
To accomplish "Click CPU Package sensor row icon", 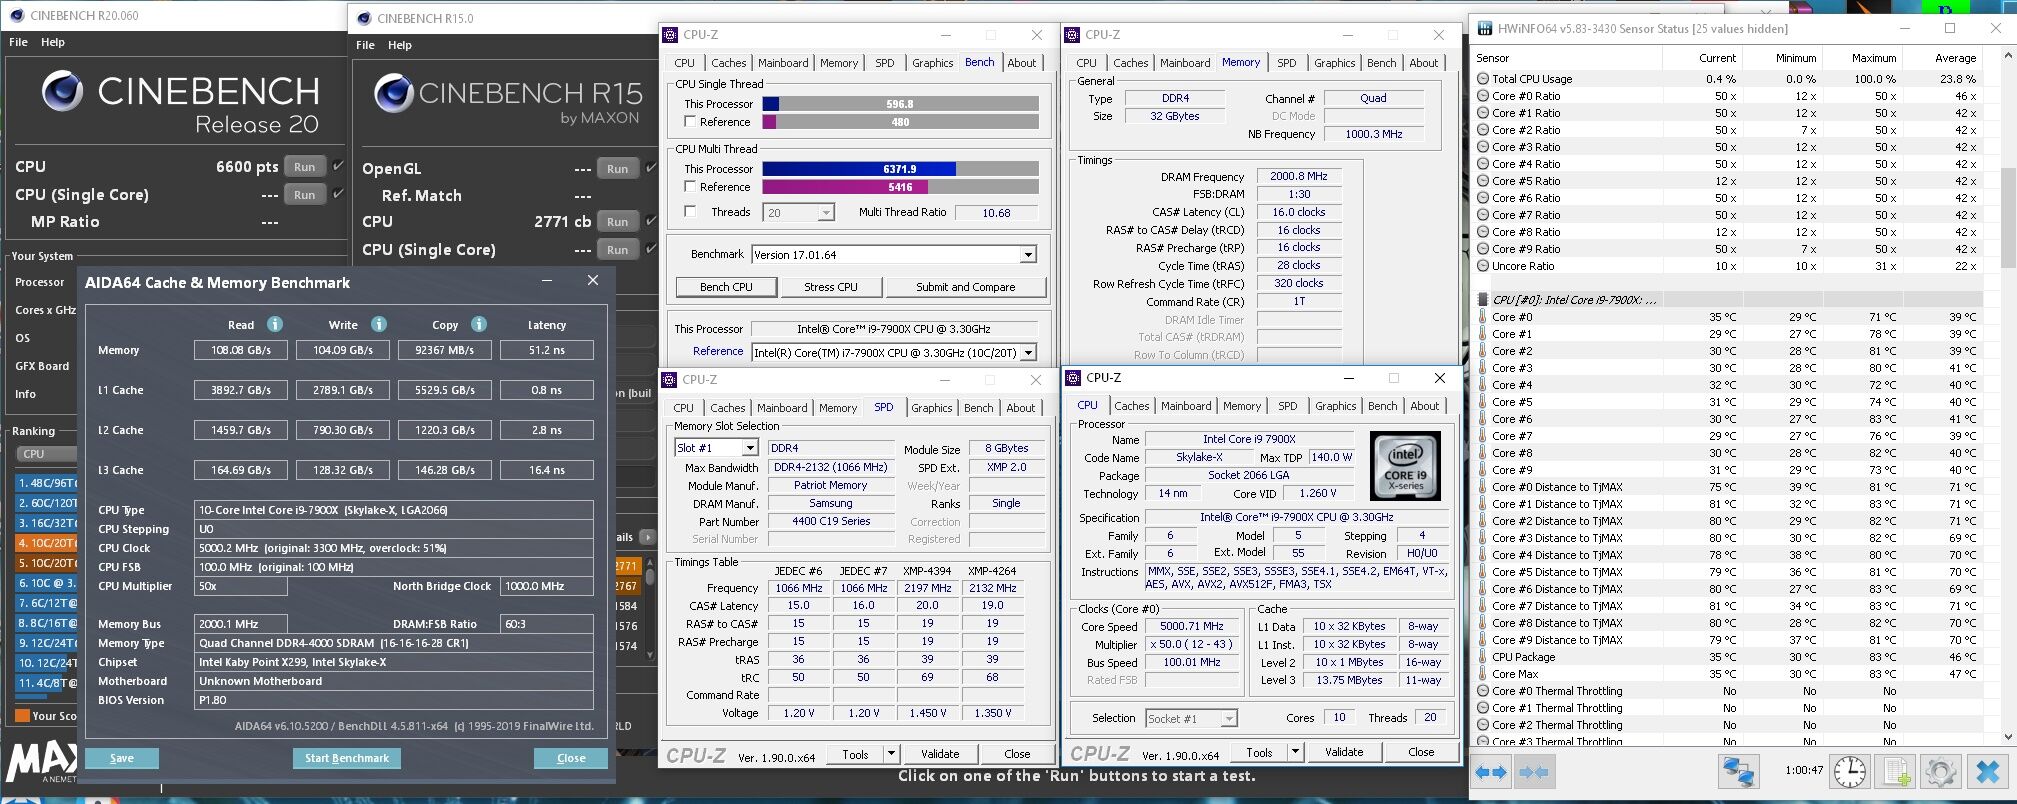I will (x=1483, y=657).
